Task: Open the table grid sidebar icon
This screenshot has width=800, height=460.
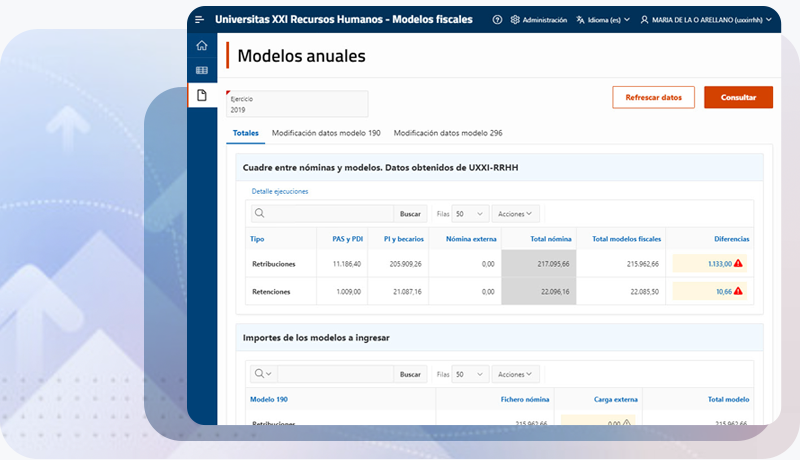Action: coord(202,70)
